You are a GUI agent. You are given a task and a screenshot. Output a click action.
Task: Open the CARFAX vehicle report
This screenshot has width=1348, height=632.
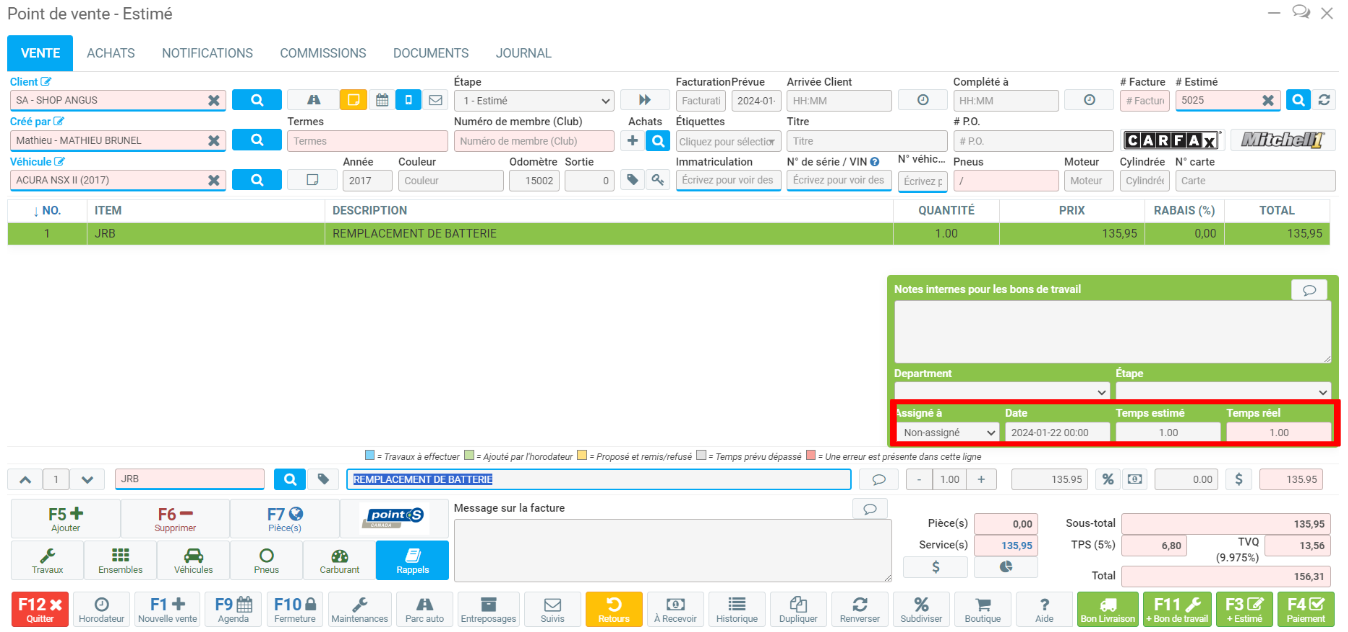tap(1171, 140)
